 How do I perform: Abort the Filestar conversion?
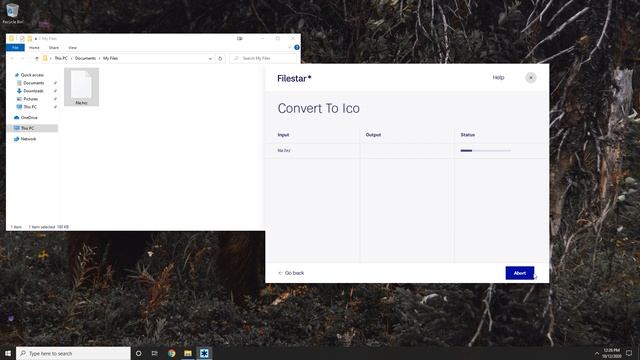pos(520,273)
